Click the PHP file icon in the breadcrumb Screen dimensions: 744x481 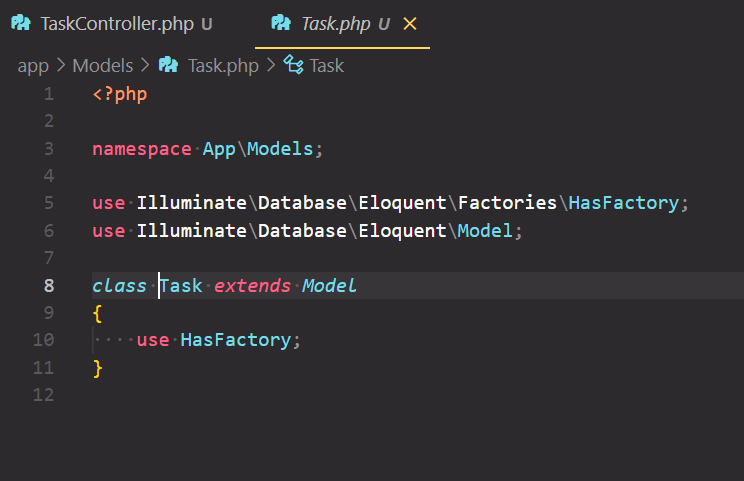pyautogui.click(x=169, y=66)
